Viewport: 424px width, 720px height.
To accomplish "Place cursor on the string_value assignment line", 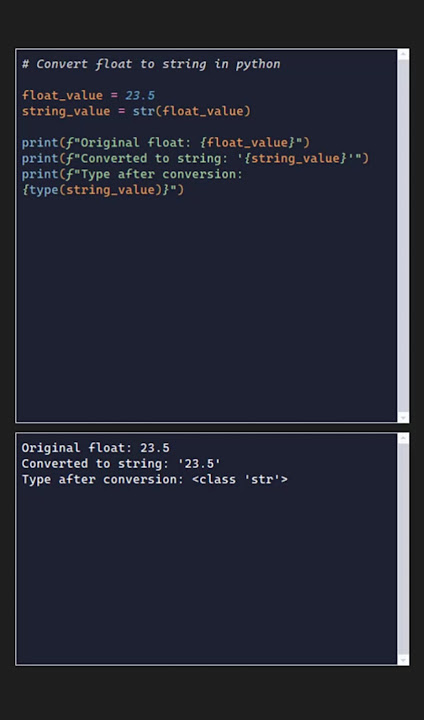I will (136, 111).
